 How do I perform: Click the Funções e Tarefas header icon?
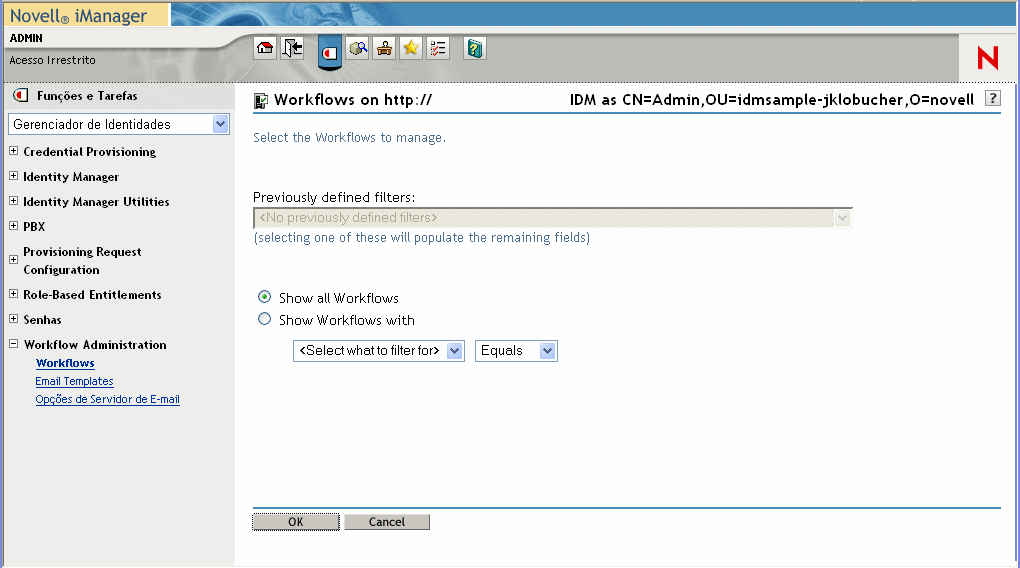pos(21,96)
